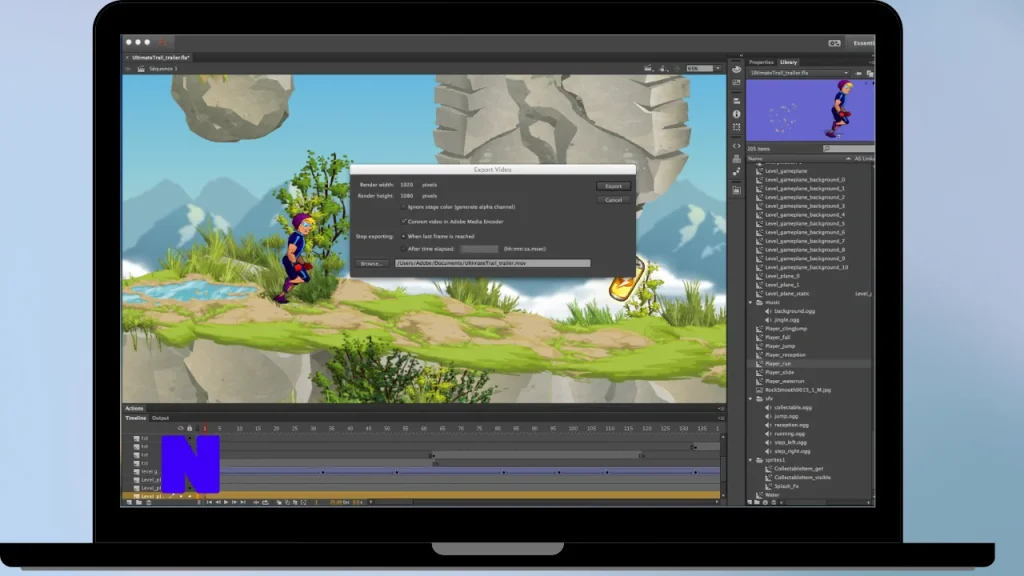Click the red playhead at frame 1
1024x576 pixels.
point(204,428)
